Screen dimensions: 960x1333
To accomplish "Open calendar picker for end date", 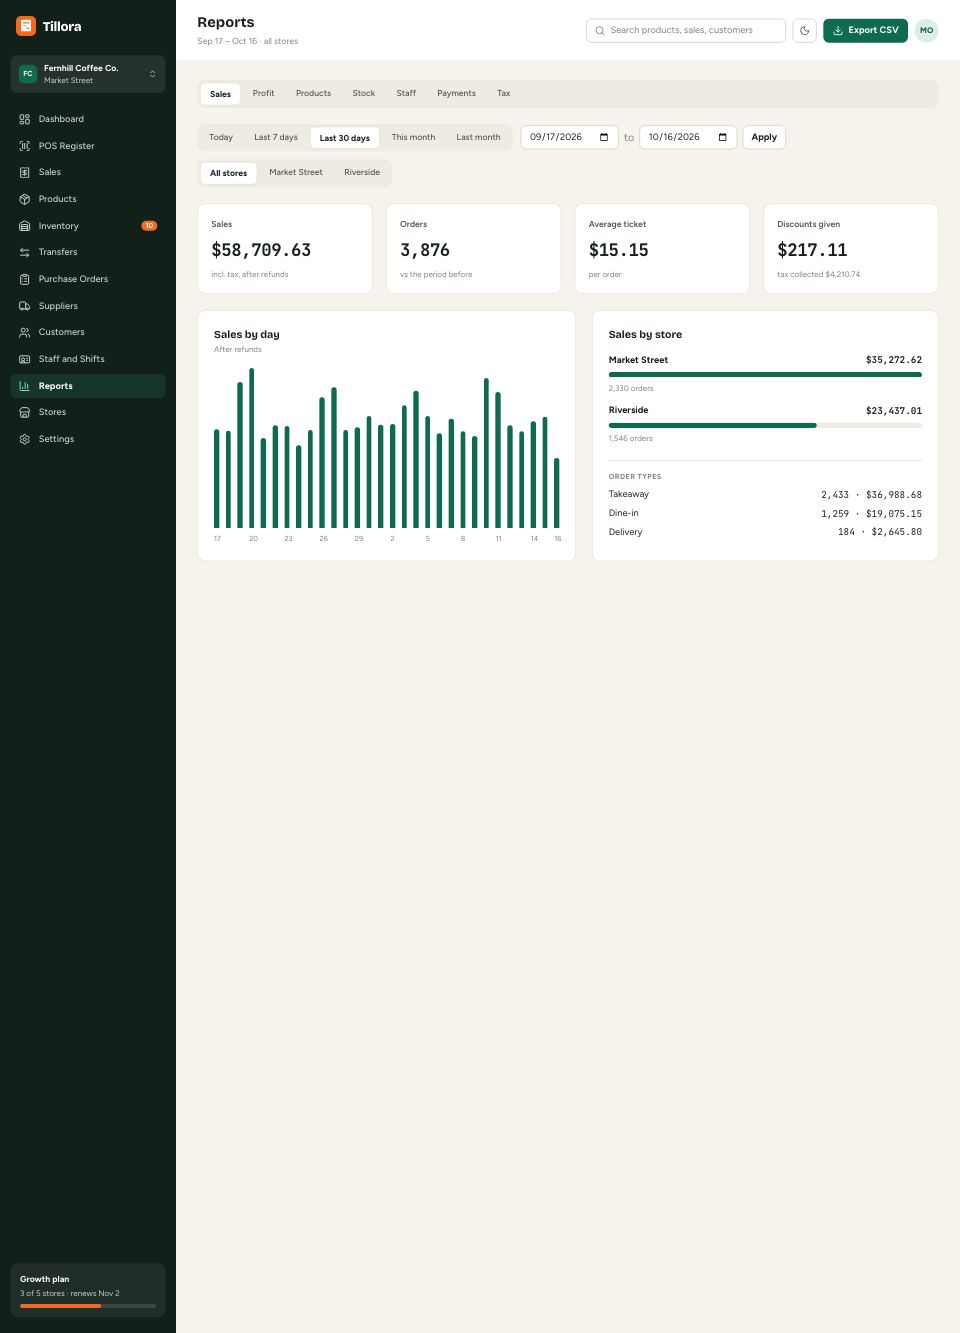I will (x=723, y=137).
